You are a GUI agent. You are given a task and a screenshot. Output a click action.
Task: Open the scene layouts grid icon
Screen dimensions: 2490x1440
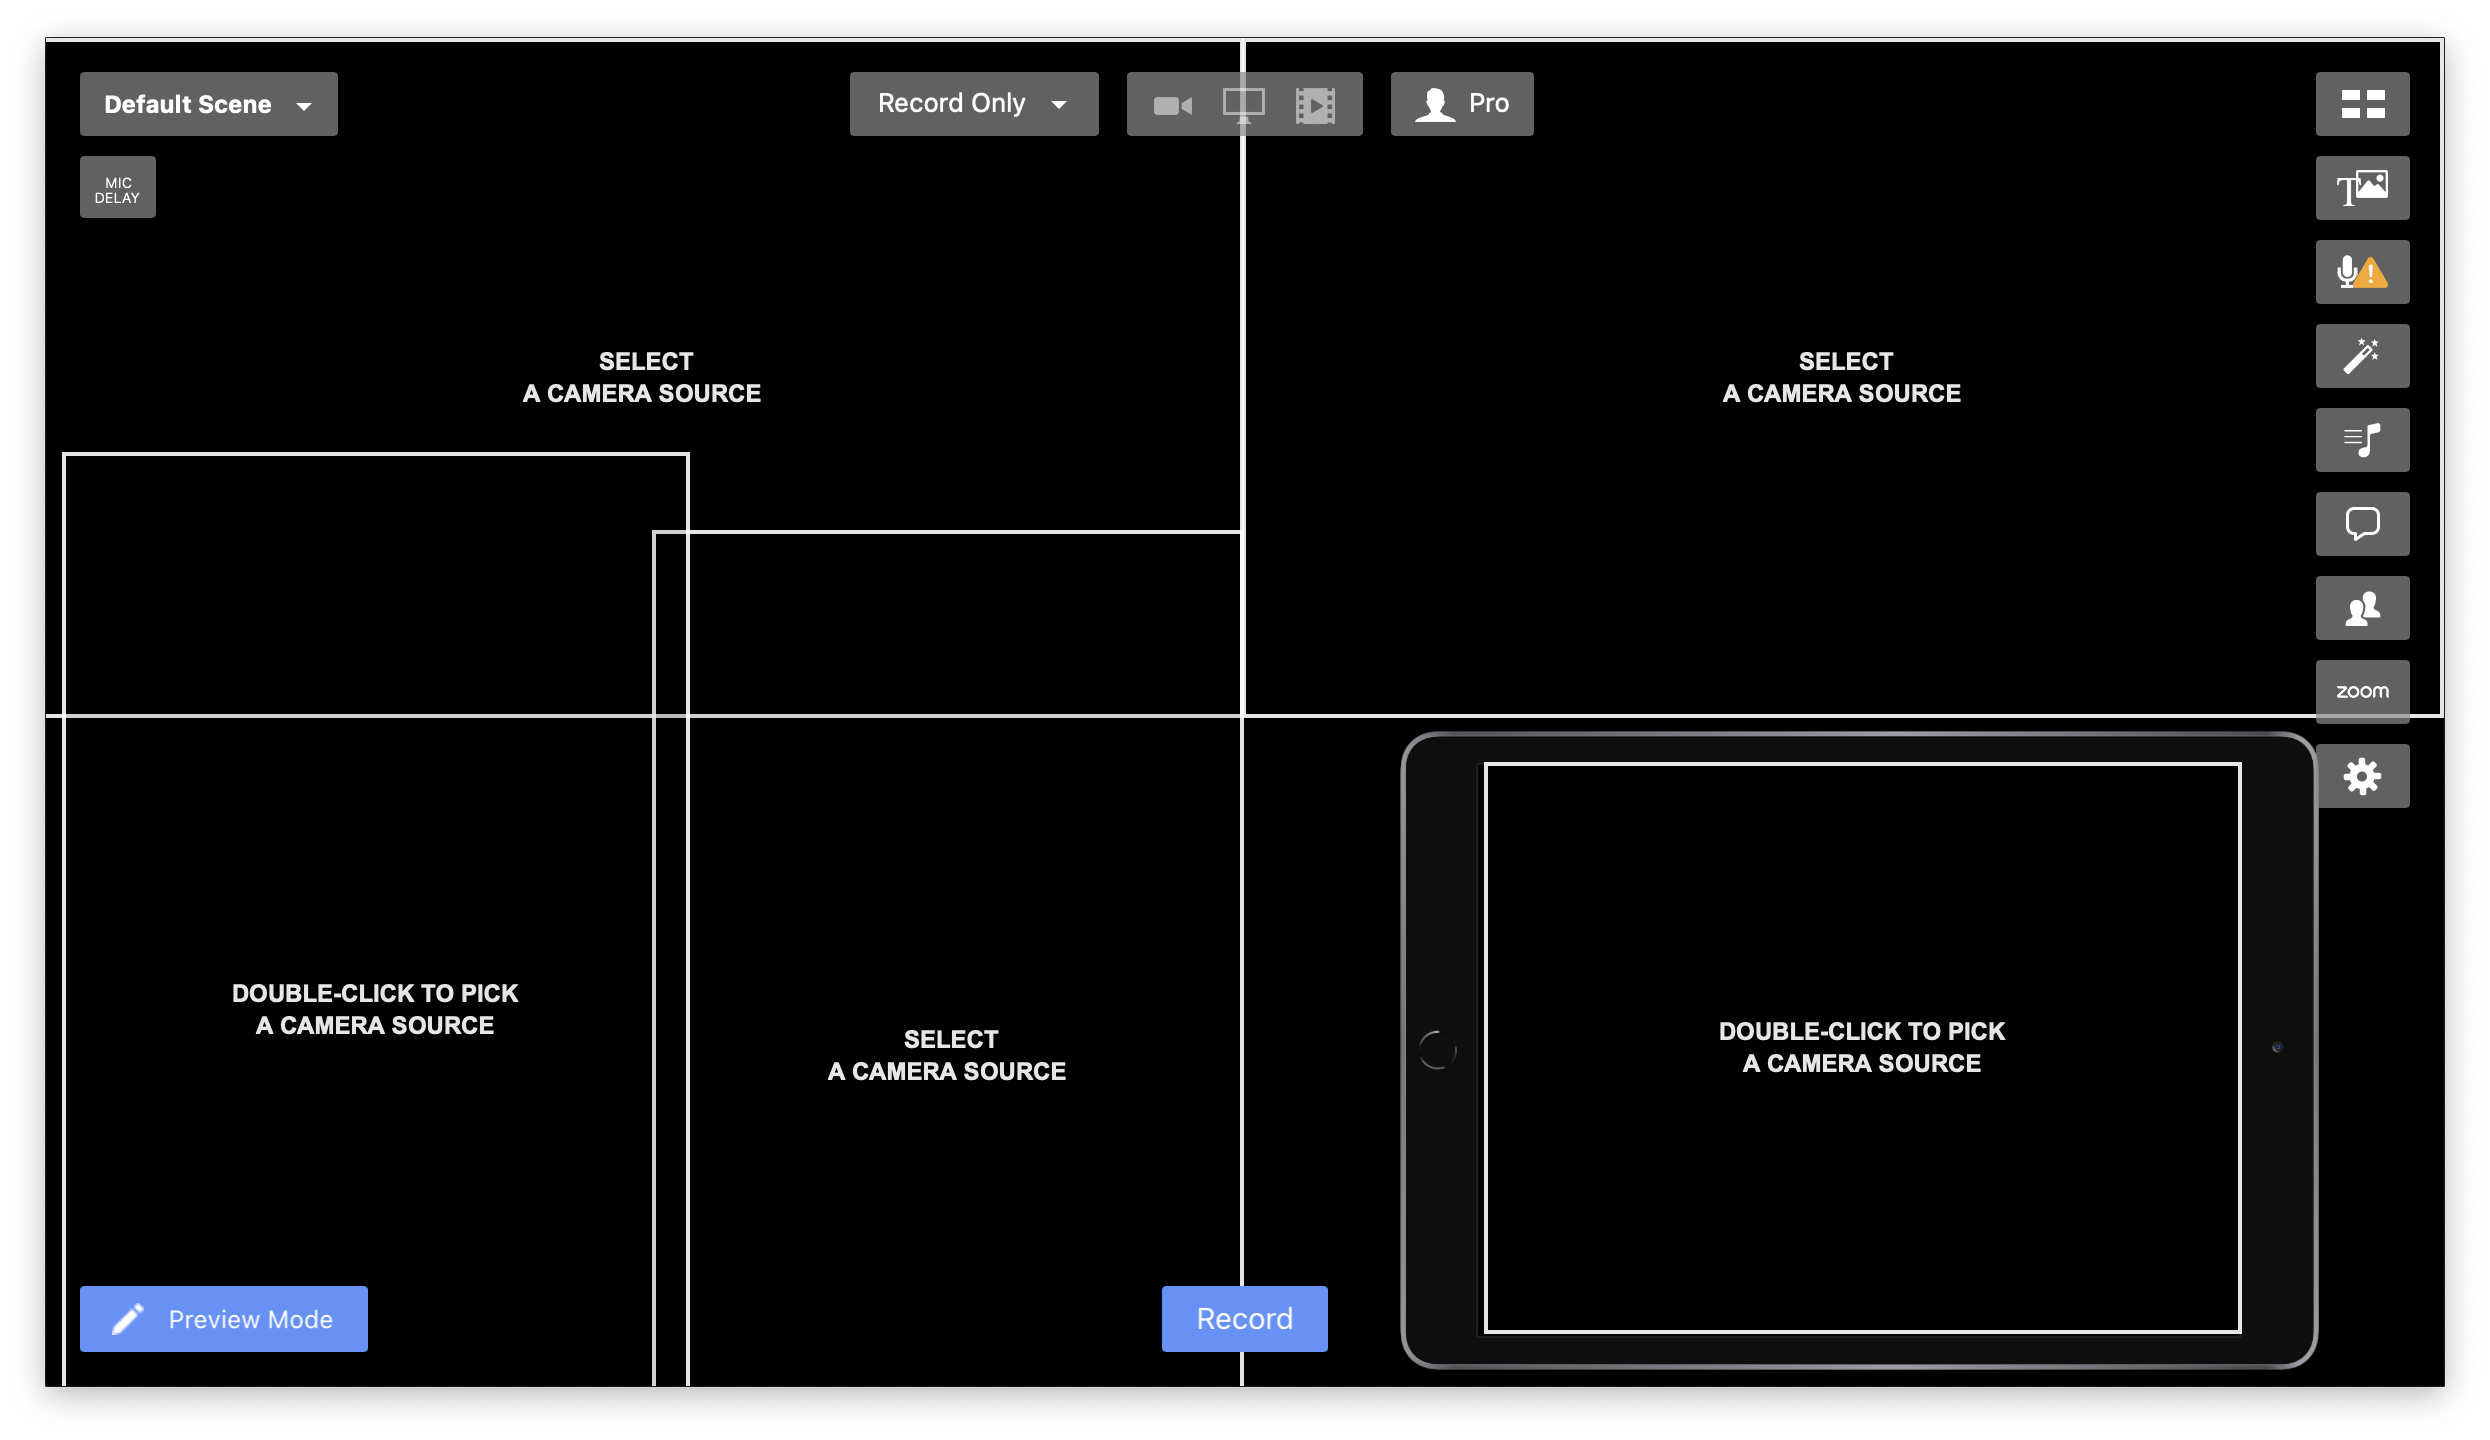click(x=2362, y=104)
